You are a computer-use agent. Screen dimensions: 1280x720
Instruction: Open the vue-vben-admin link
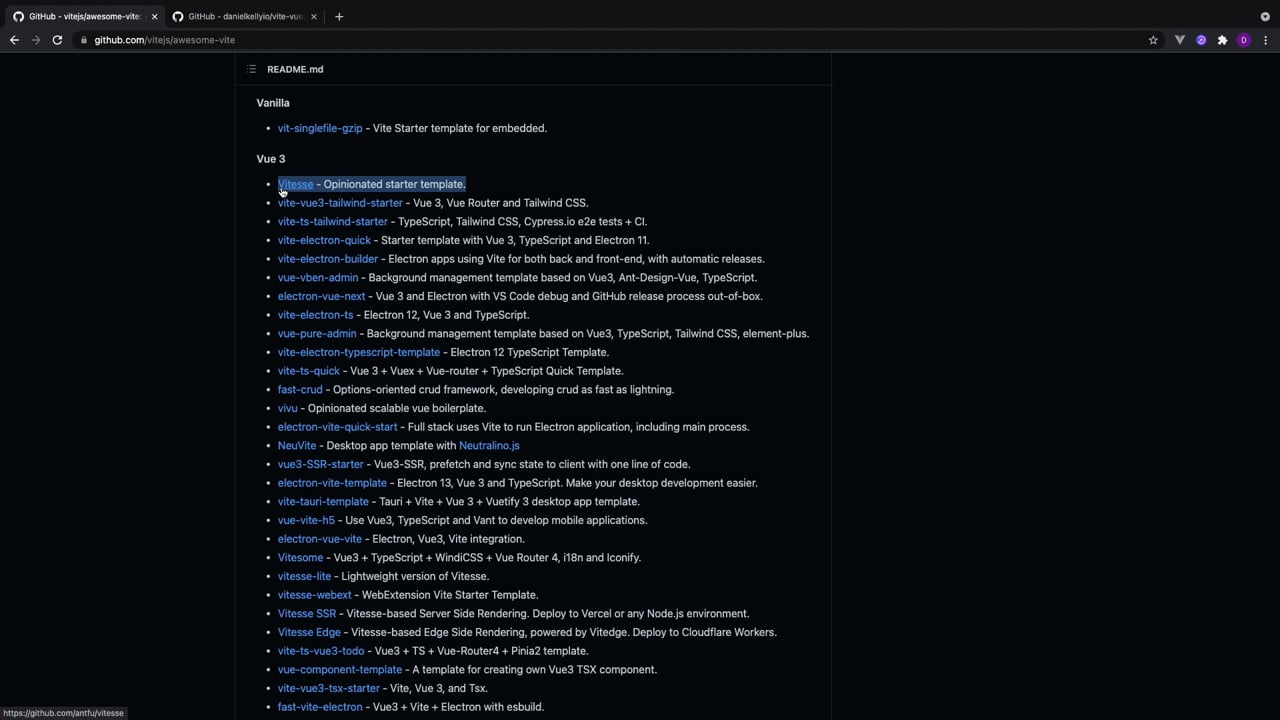coord(318,278)
